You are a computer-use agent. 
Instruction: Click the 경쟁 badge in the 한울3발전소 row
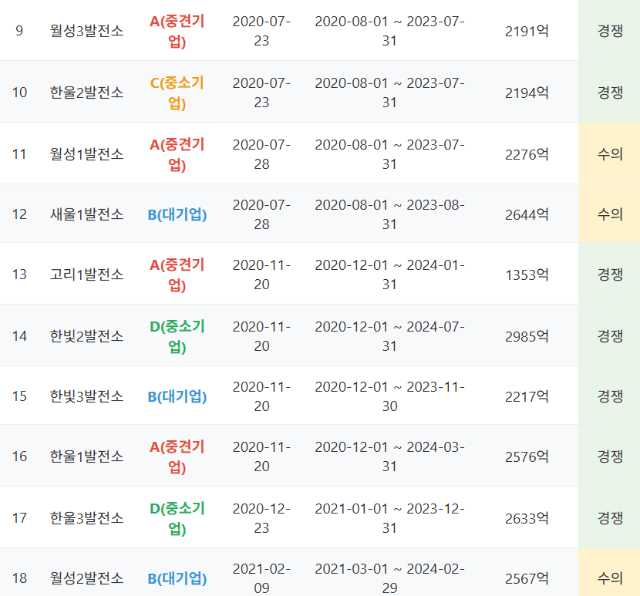[610, 518]
